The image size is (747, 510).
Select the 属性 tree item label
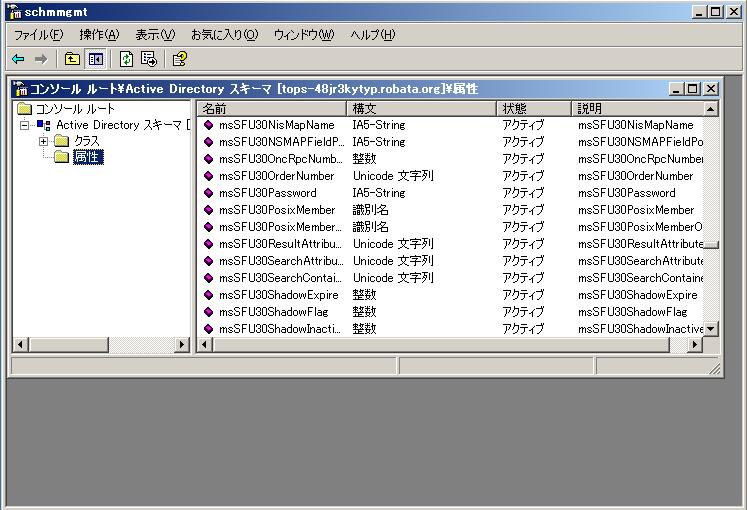click(x=88, y=157)
